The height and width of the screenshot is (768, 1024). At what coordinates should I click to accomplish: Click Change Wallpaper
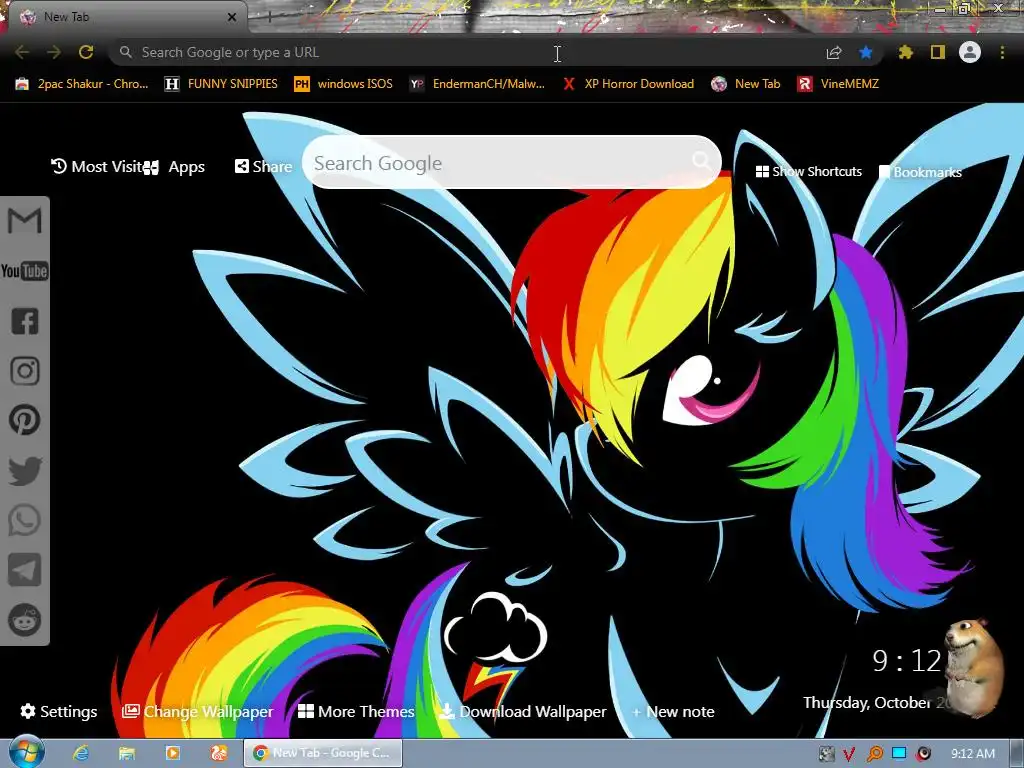(x=197, y=711)
